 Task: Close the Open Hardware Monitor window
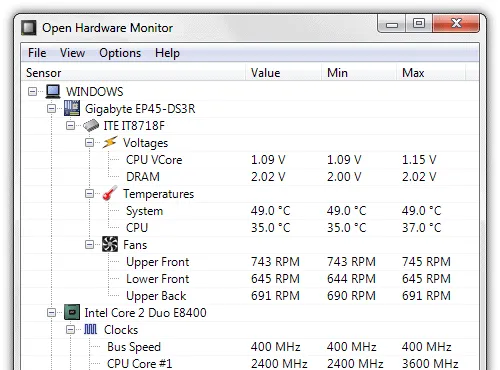pyautogui.click(x=456, y=24)
